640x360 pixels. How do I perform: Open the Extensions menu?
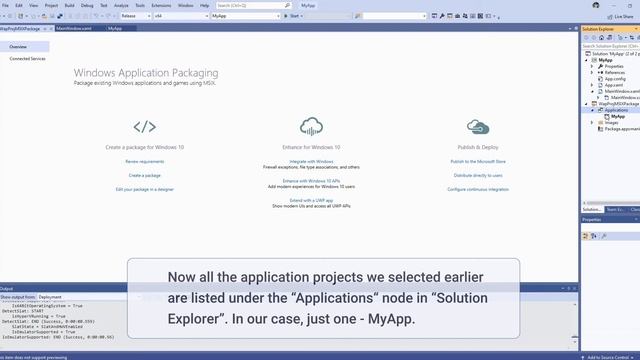tap(161, 6)
